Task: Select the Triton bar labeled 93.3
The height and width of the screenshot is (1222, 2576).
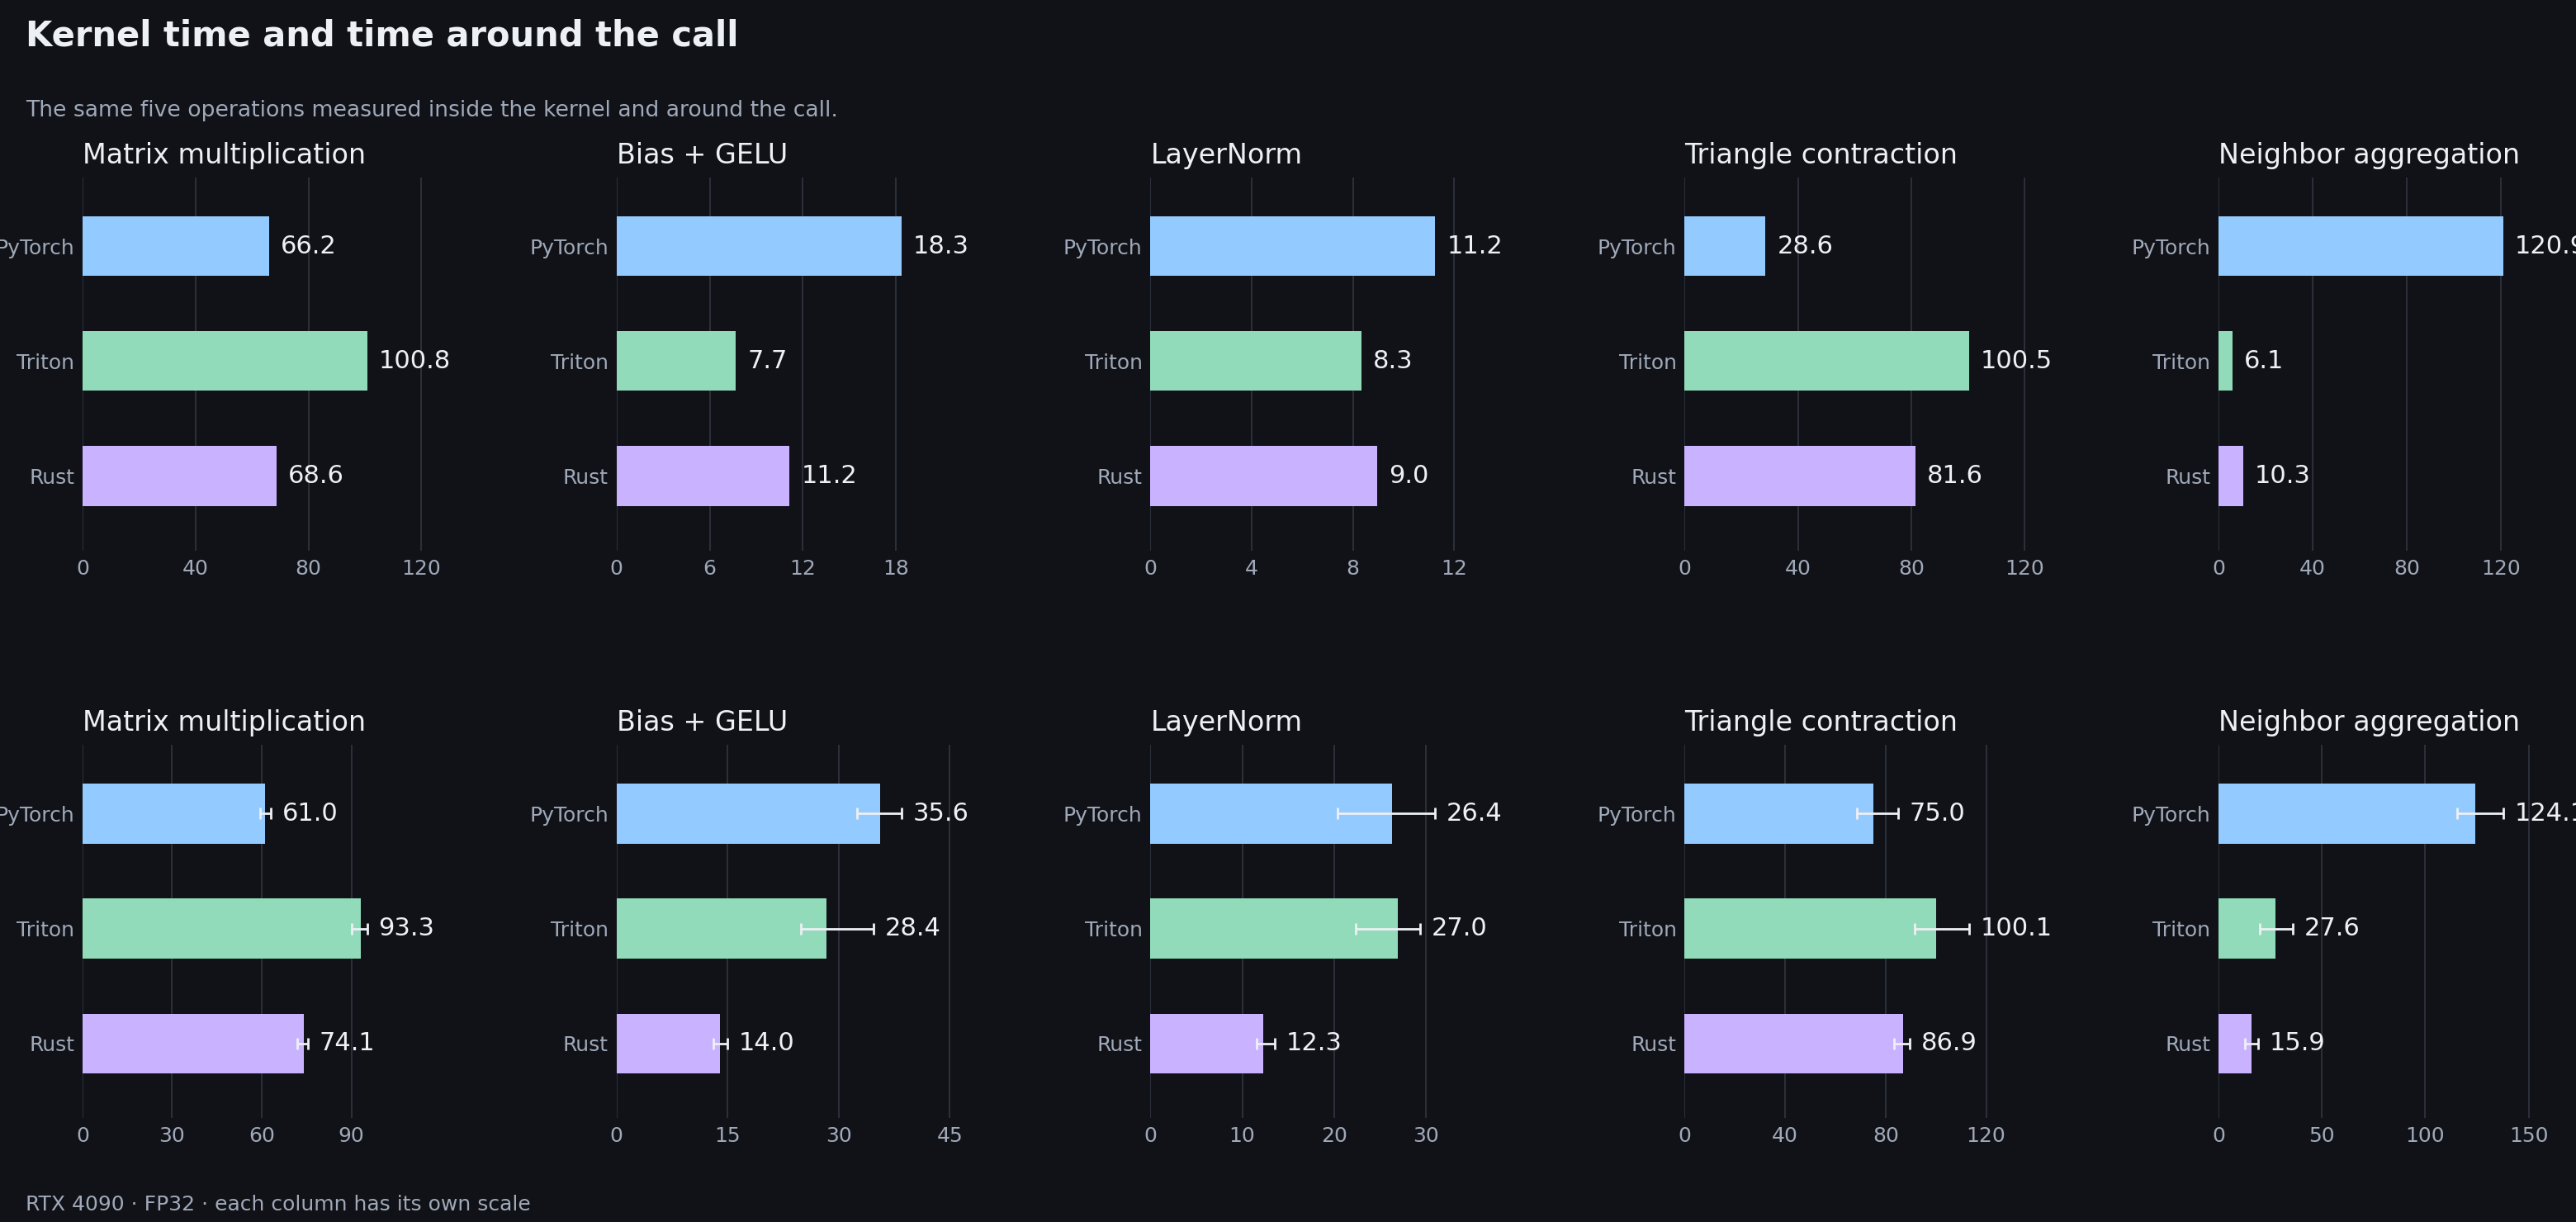Action: coord(222,929)
